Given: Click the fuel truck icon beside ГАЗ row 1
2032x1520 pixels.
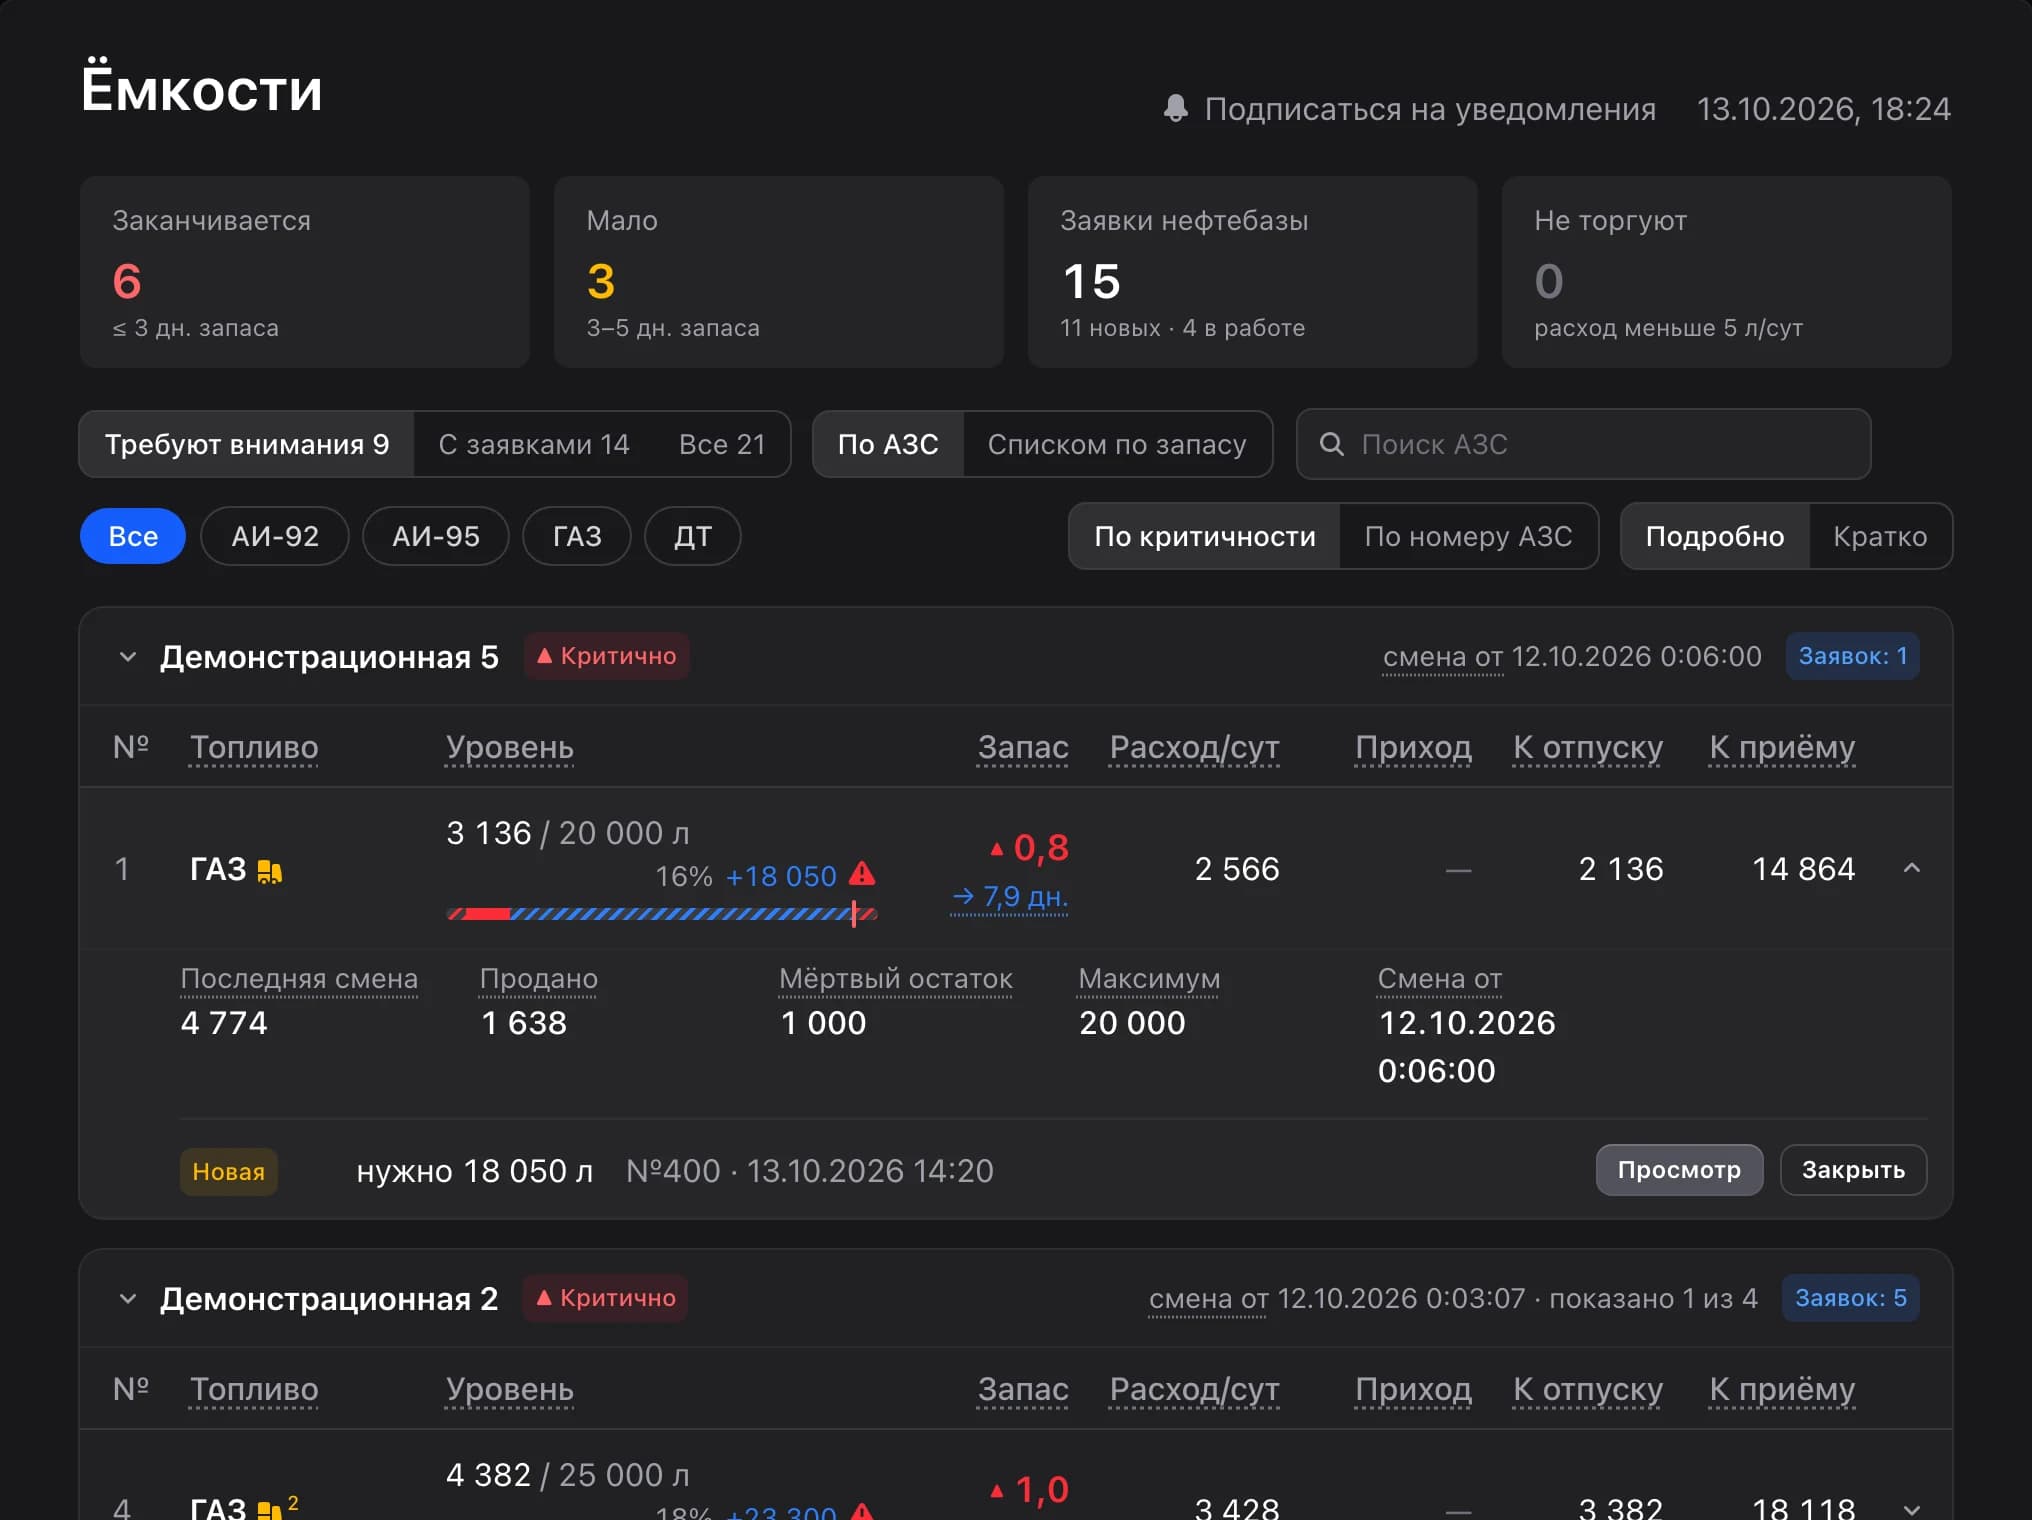Looking at the screenshot, I should pos(269,871).
